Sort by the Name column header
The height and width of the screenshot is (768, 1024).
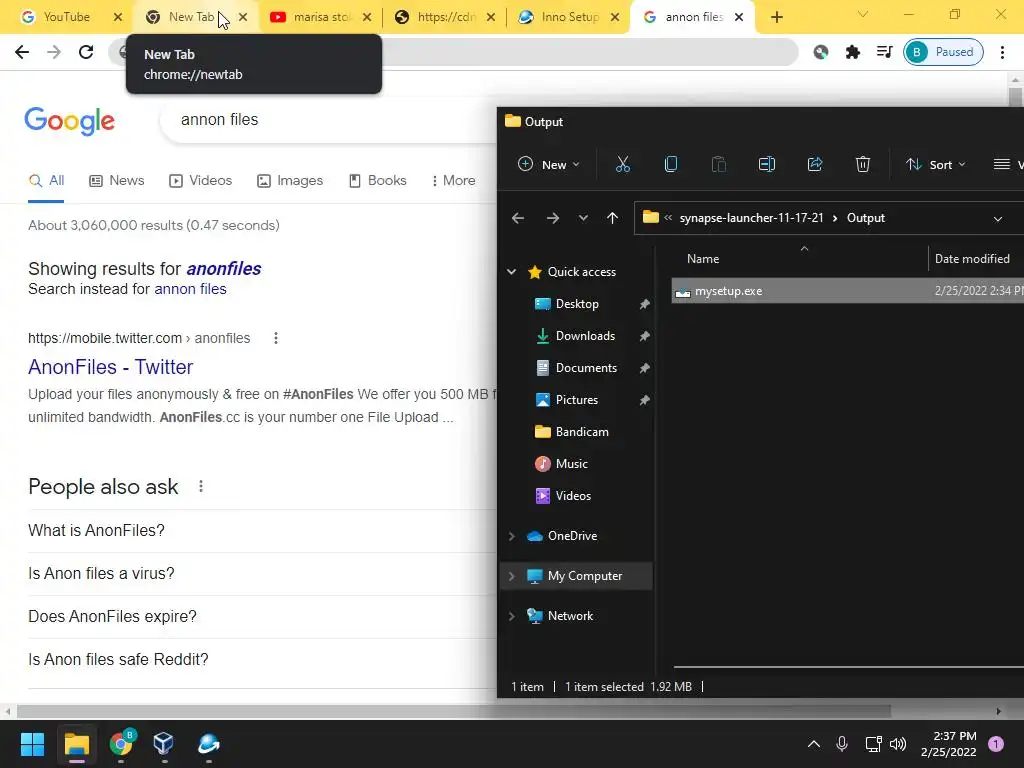click(x=703, y=259)
